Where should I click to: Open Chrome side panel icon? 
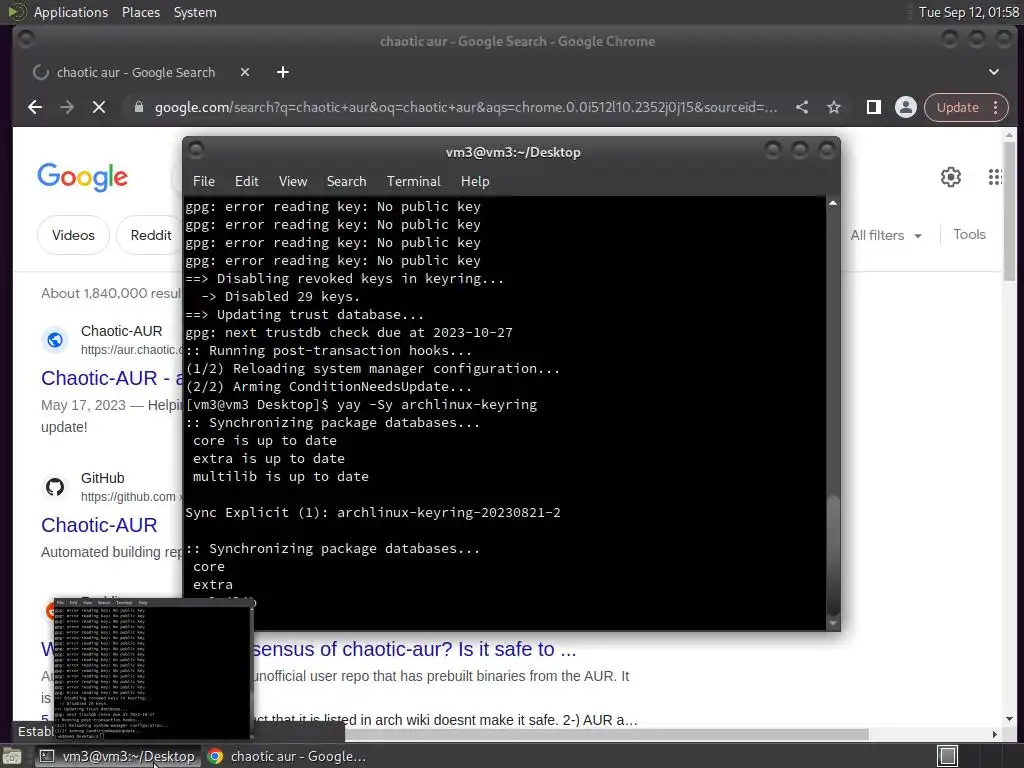874,107
